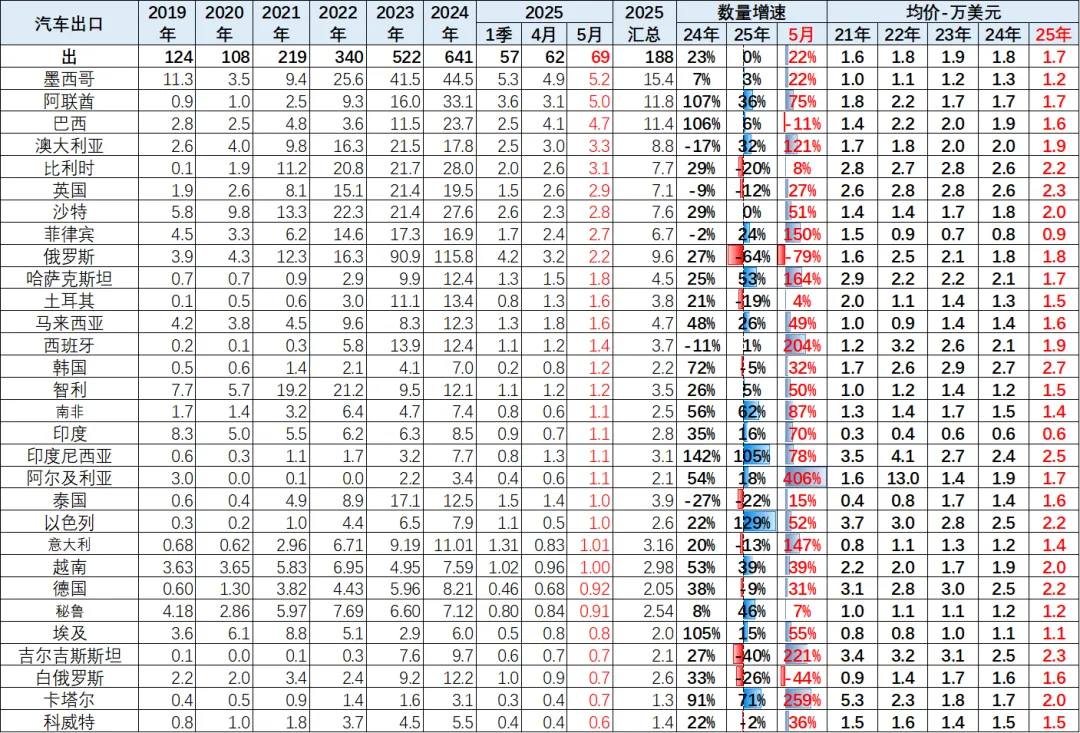This screenshot has height=733, width=1080.
Task: Click the 智利 row label
Action: coord(68,390)
